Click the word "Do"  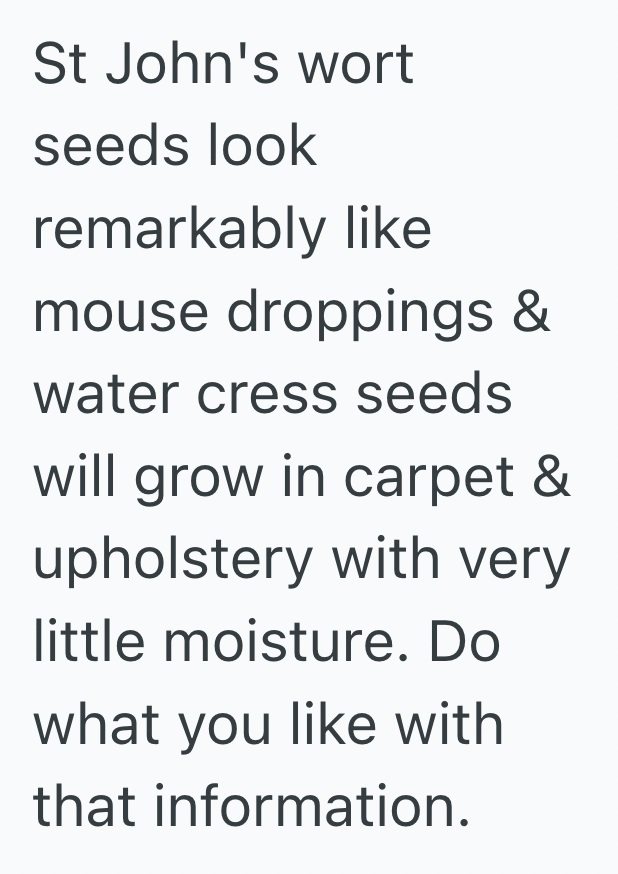(464, 642)
